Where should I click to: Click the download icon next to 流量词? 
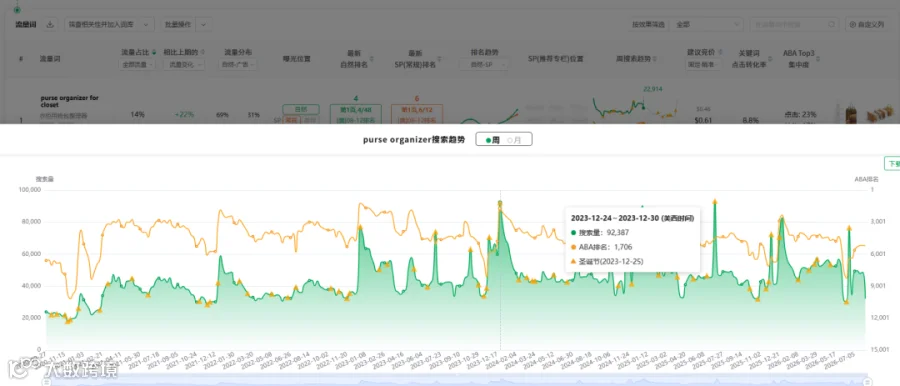tap(50, 24)
